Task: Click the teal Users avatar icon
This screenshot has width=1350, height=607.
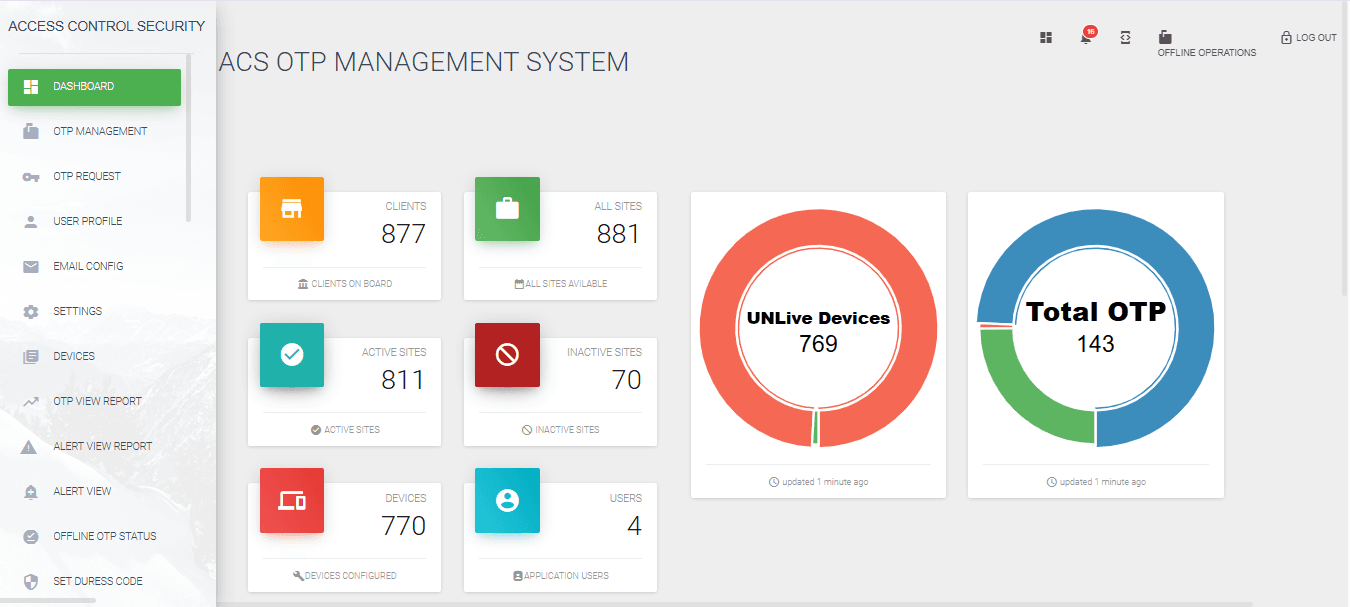Action: click(x=507, y=501)
